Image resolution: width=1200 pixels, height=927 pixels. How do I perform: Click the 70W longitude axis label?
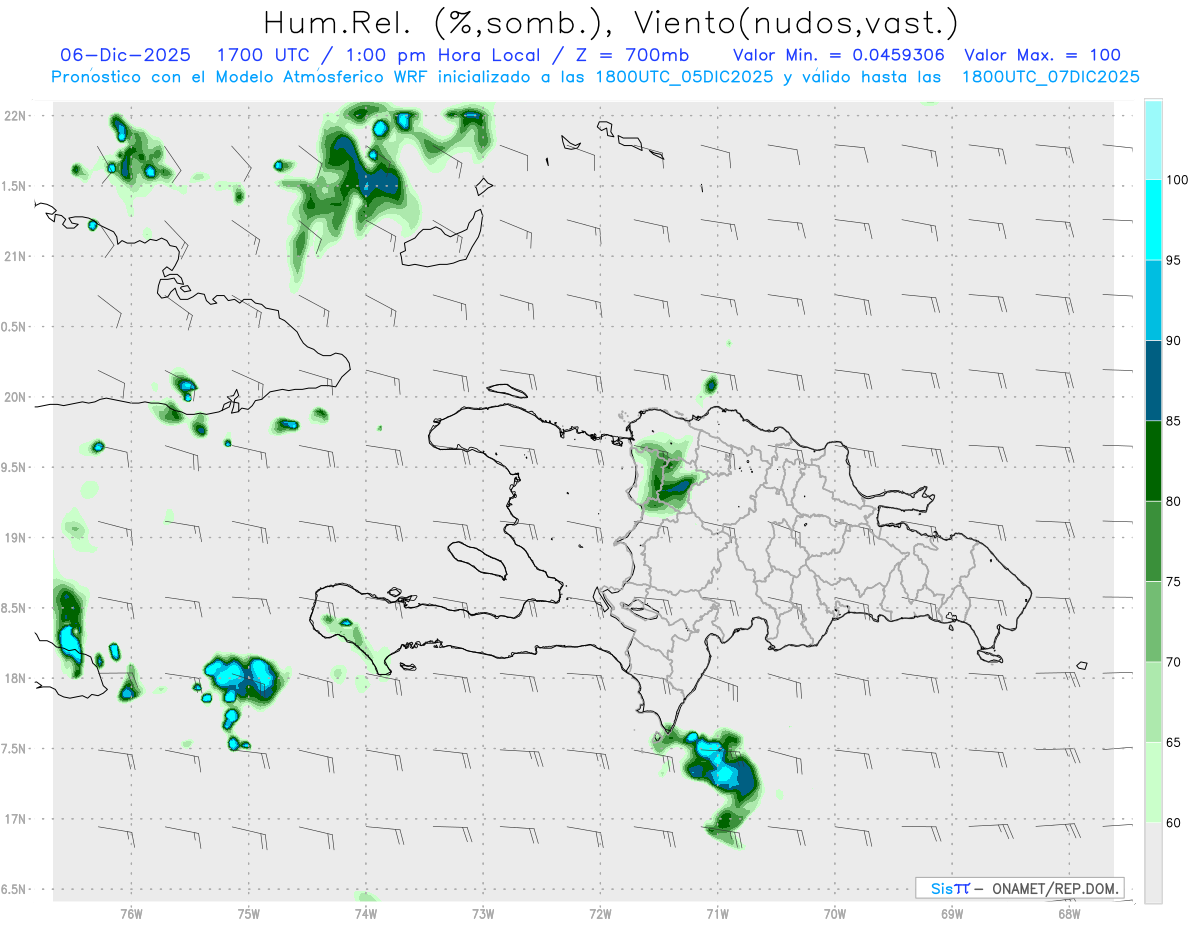click(x=835, y=913)
